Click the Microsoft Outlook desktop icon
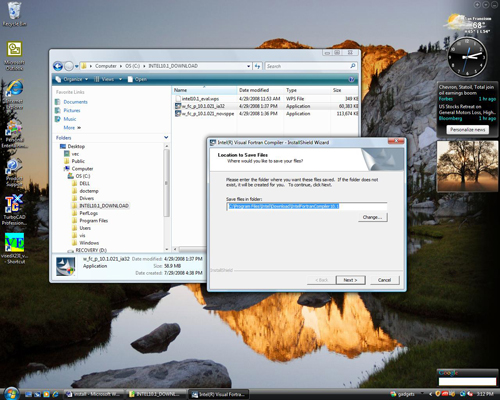The width and height of the screenshot is (500, 400). 14,56
